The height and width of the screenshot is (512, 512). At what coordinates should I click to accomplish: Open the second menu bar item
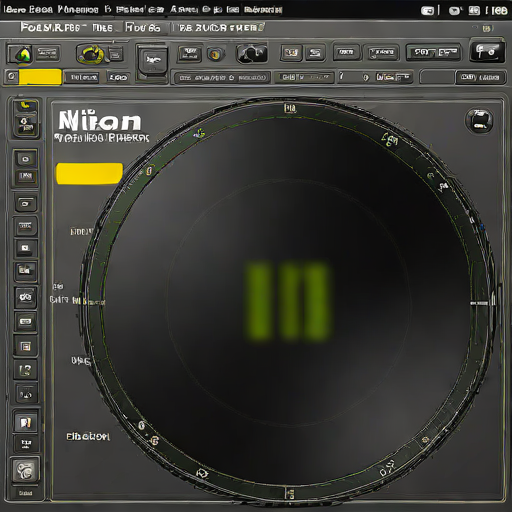pyautogui.click(x=78, y=9)
